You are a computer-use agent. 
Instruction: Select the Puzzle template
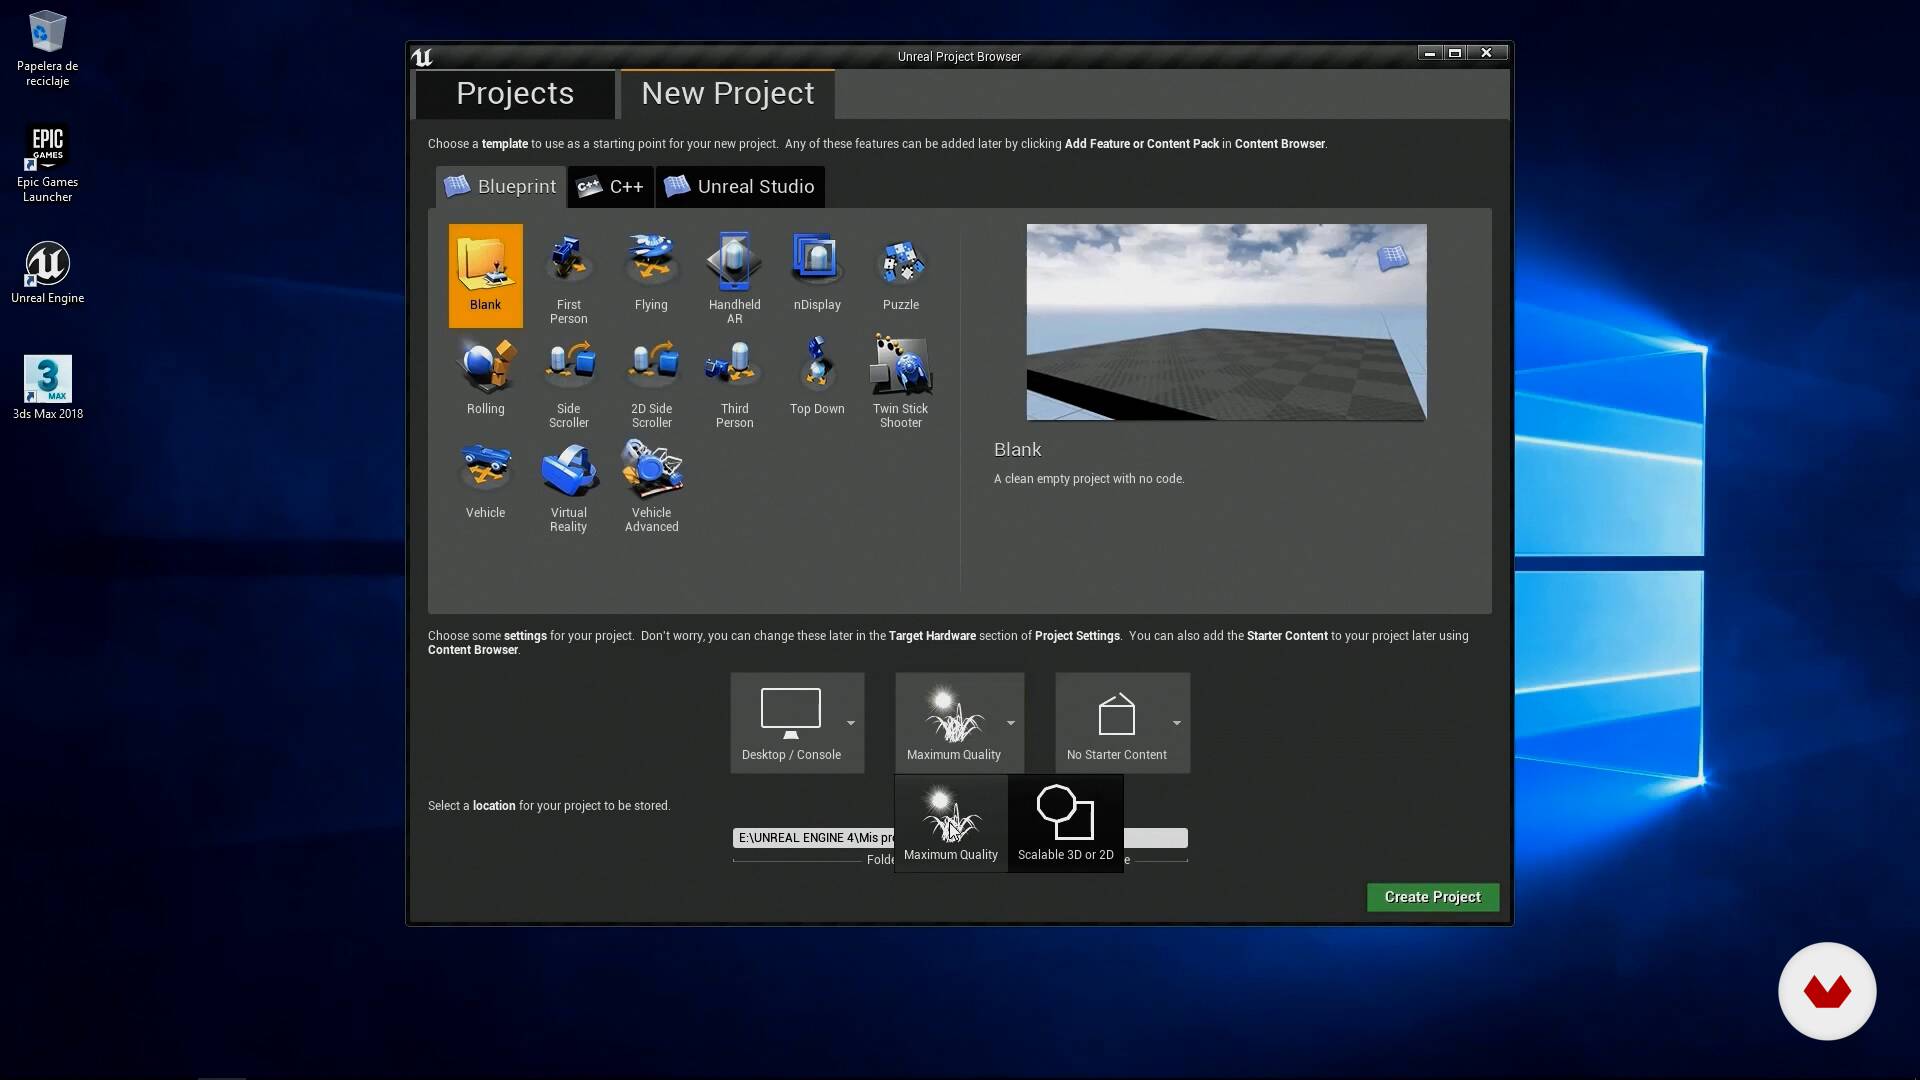[900, 275]
